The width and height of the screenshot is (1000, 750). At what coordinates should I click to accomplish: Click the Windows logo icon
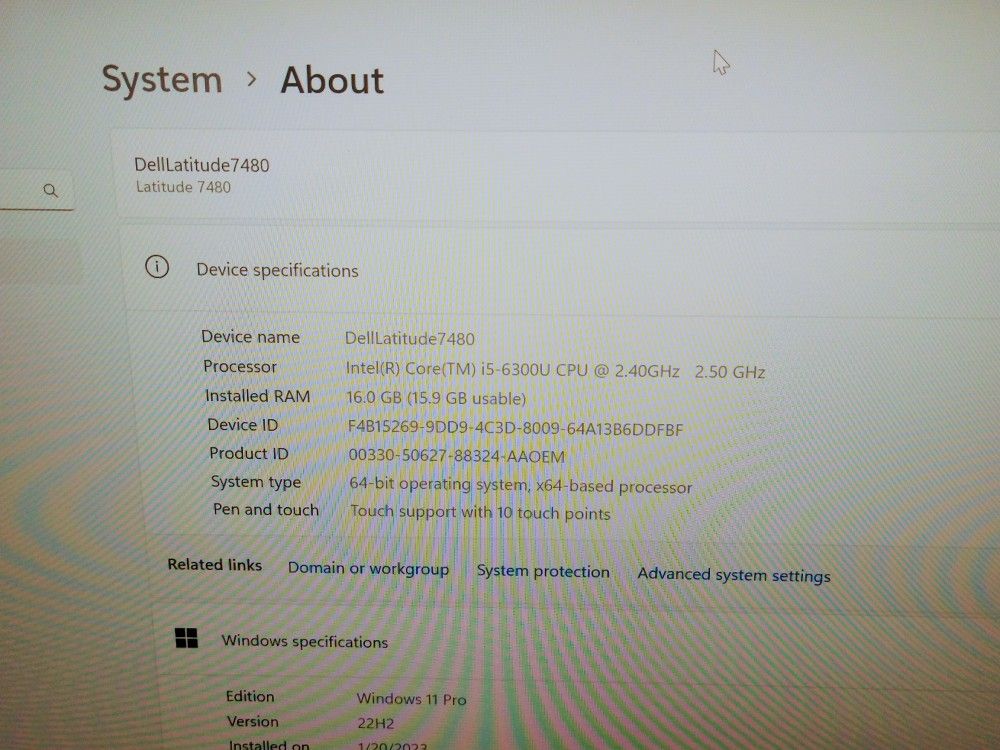(x=186, y=638)
